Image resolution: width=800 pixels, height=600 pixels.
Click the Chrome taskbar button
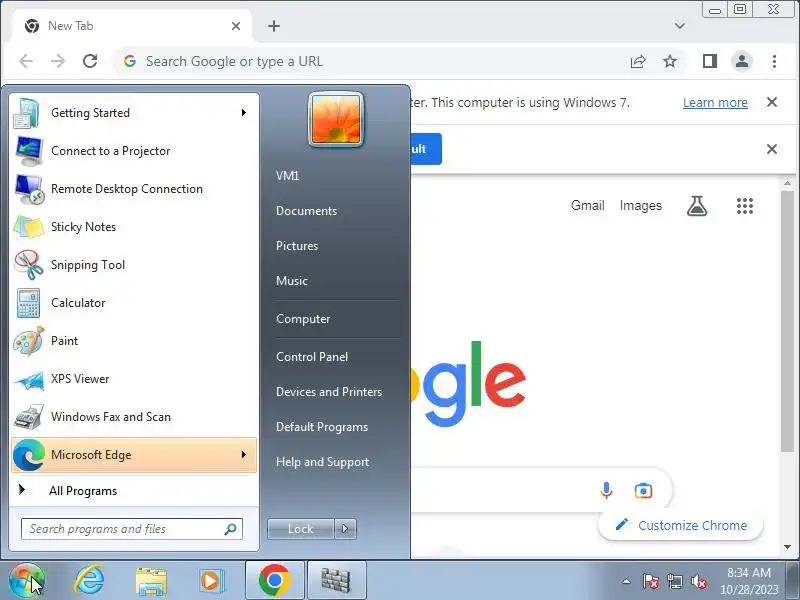coord(274,581)
